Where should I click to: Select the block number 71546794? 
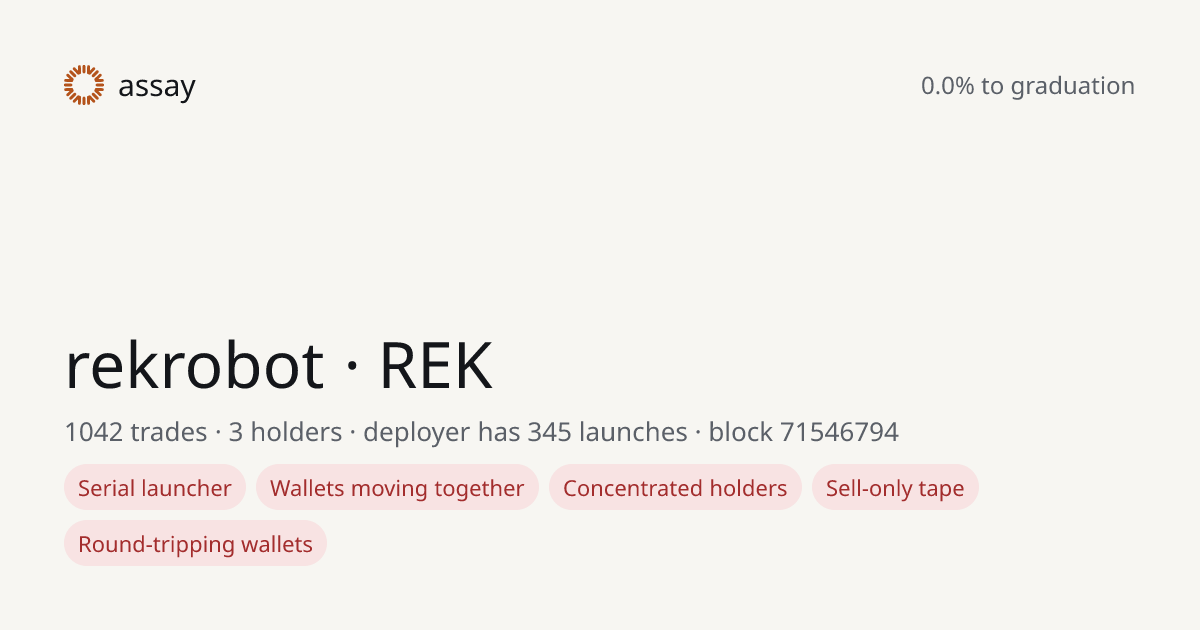(839, 432)
